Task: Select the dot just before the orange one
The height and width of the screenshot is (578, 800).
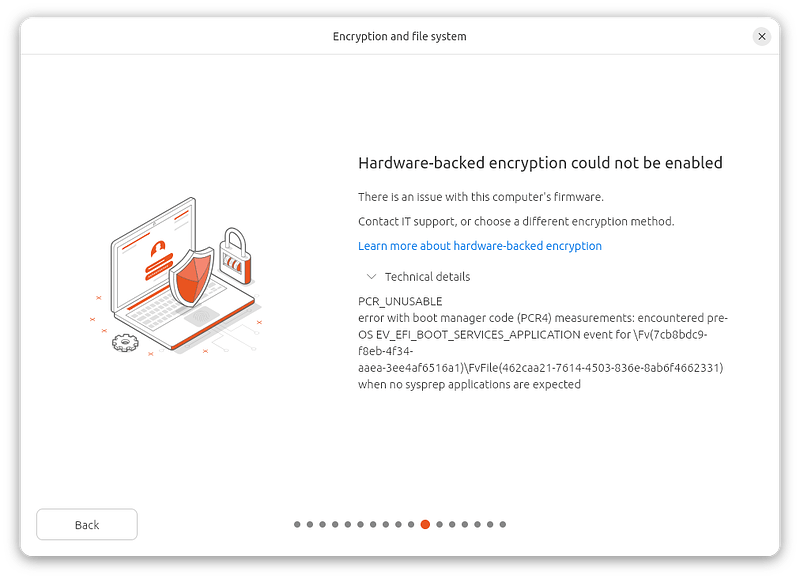Action: point(411,524)
